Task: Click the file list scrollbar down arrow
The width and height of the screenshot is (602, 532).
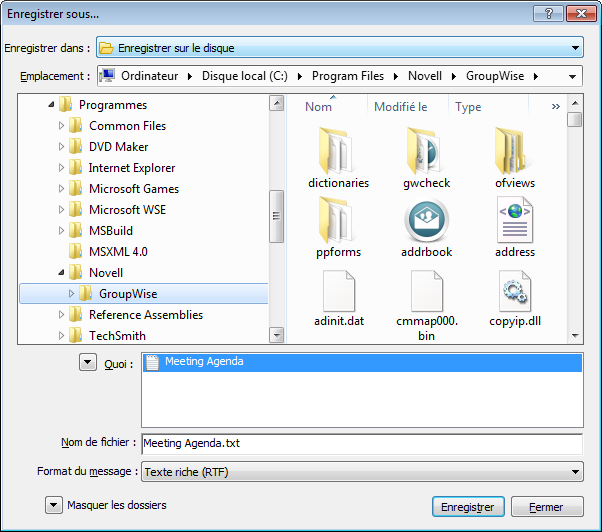Action: click(575, 335)
